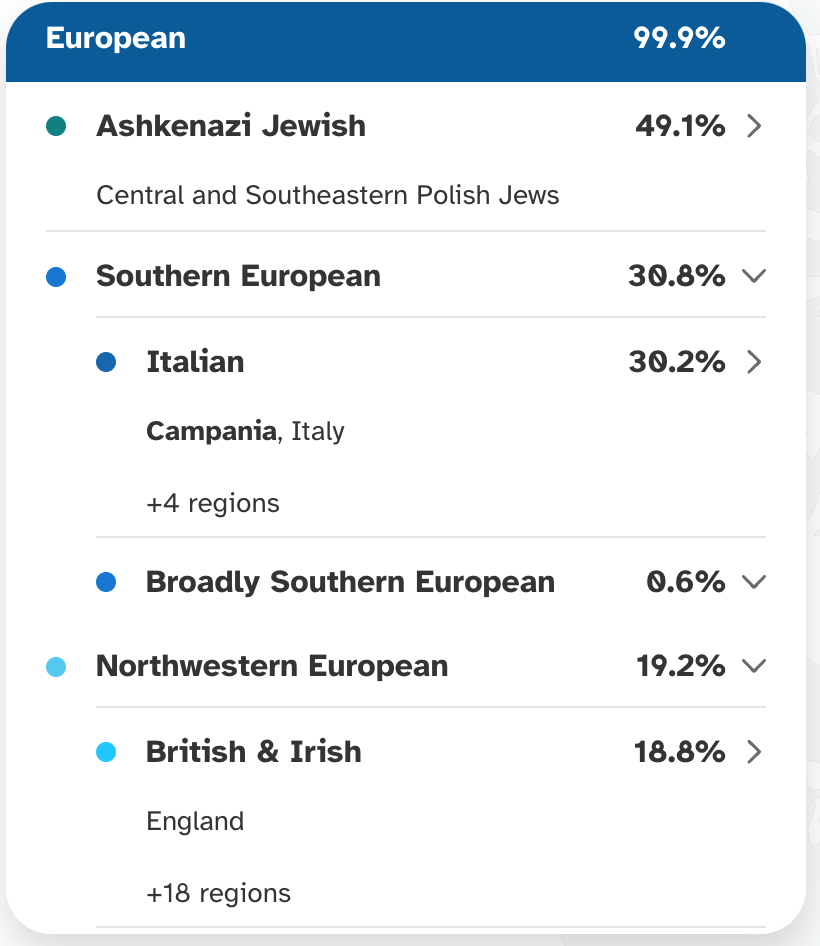Screen dimensions: 820x946
Task: Expand Broadly Southern European chevron
Action: point(754,582)
